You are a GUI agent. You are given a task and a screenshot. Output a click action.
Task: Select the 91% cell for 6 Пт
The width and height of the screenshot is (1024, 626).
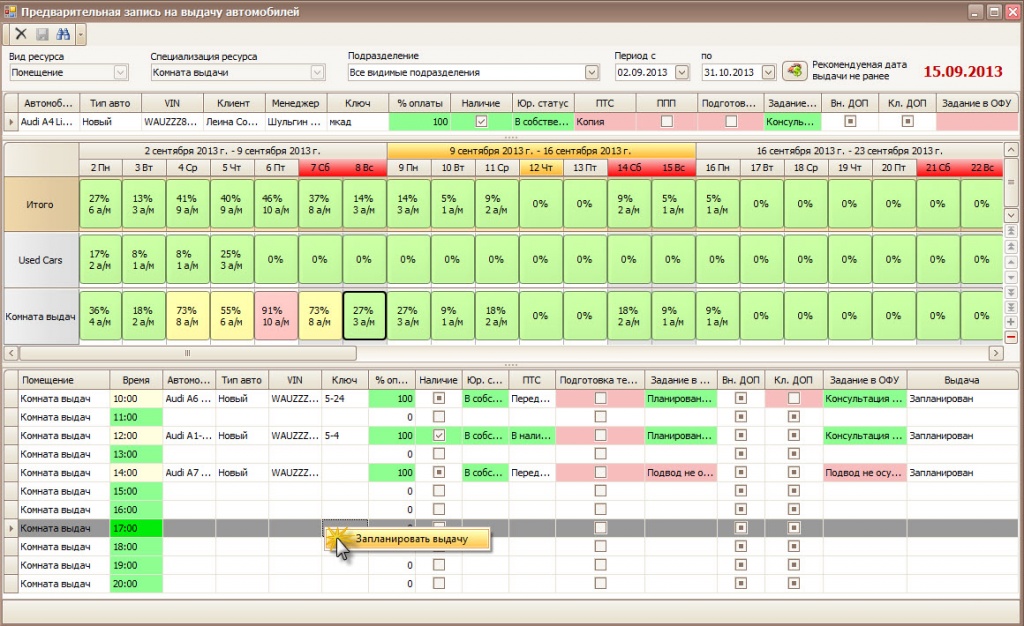tap(276, 316)
